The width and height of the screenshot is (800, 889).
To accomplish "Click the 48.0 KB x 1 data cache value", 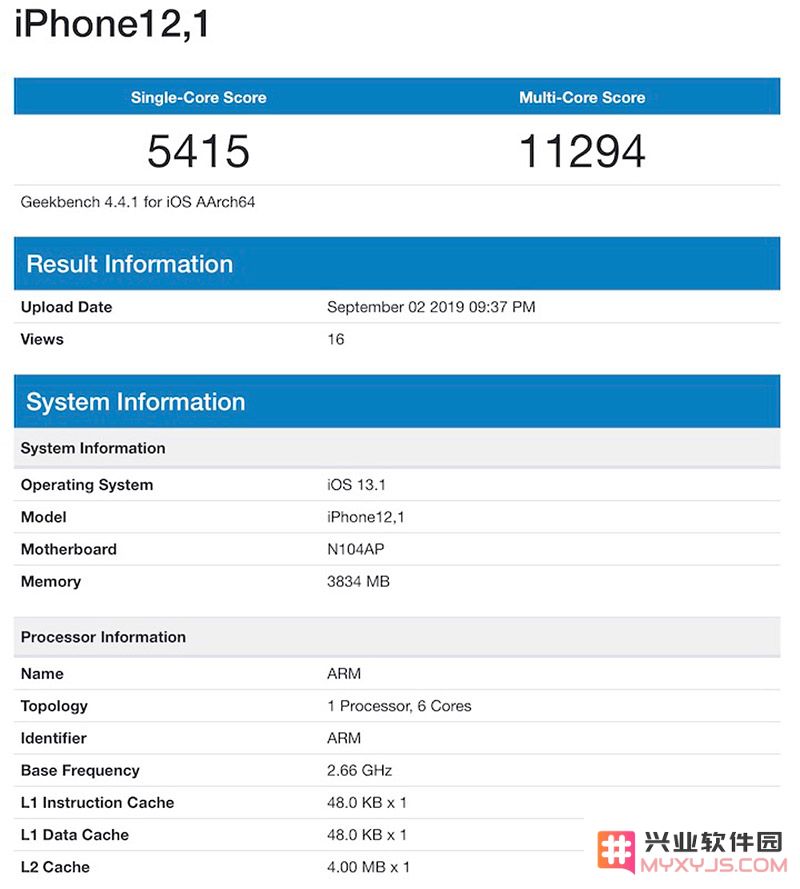I will click(367, 835).
